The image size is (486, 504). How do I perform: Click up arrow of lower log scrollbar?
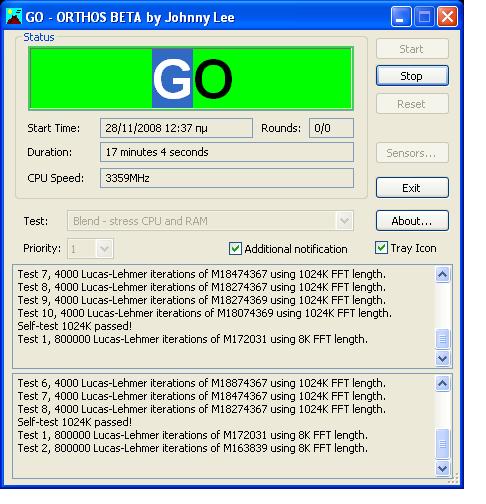tap(442, 383)
